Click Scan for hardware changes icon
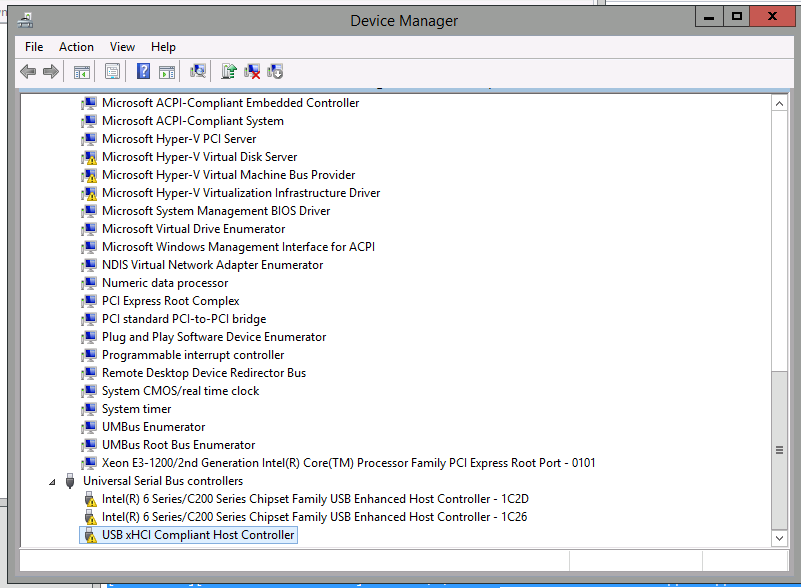Screen dimensions: 801x588 198,71
